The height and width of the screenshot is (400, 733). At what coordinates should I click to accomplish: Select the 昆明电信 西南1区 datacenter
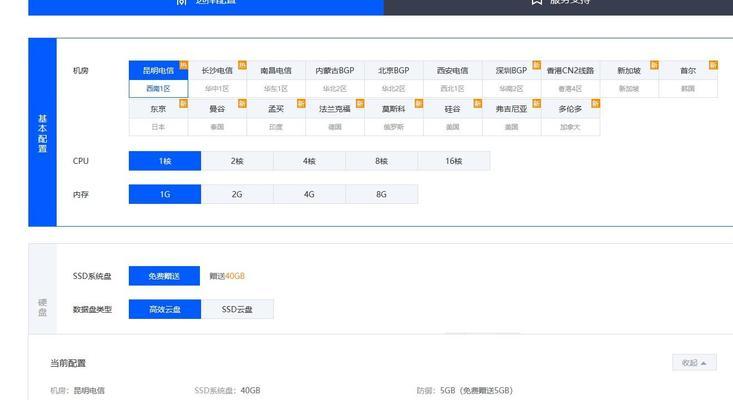point(158,79)
